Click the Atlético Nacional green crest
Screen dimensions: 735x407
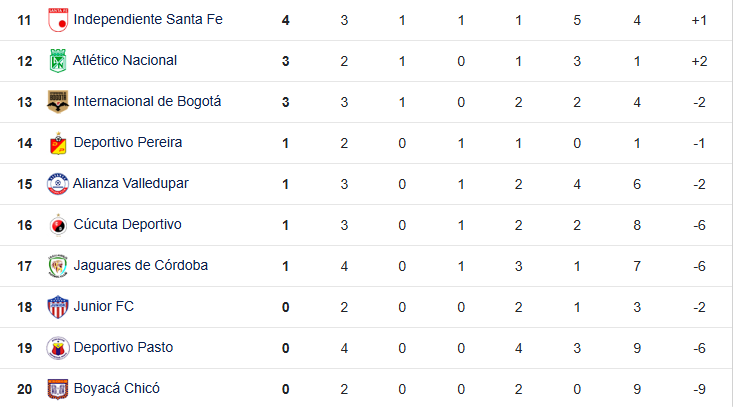click(58, 61)
